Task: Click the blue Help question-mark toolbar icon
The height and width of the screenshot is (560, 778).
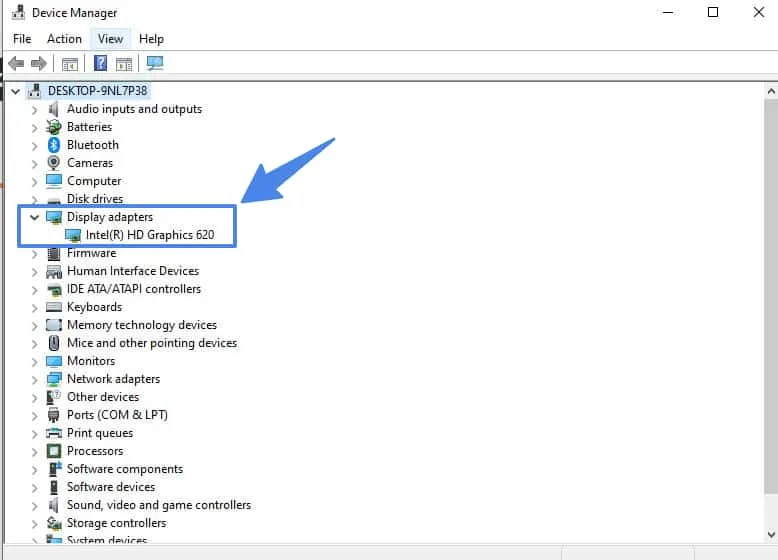Action: tap(100, 63)
